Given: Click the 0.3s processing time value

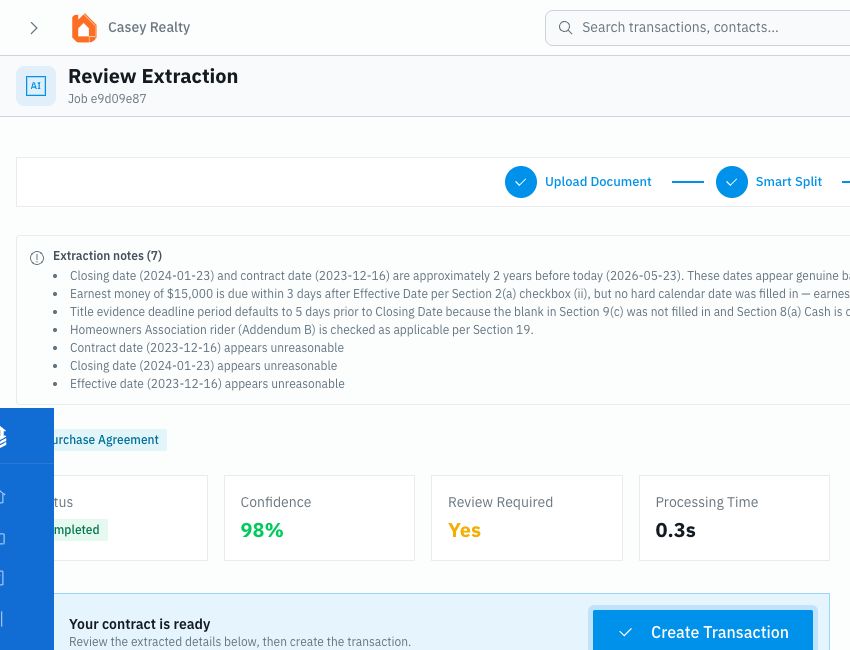Looking at the screenshot, I should [675, 530].
